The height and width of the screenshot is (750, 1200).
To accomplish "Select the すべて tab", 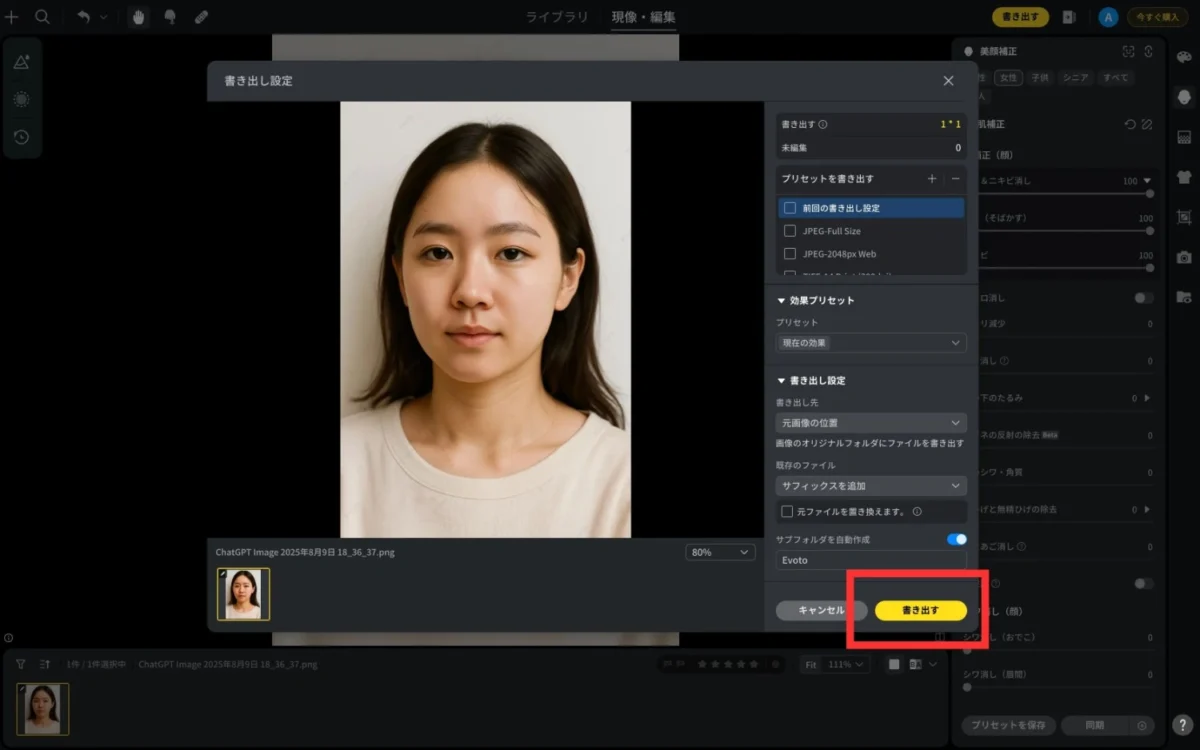I will [x=1115, y=77].
